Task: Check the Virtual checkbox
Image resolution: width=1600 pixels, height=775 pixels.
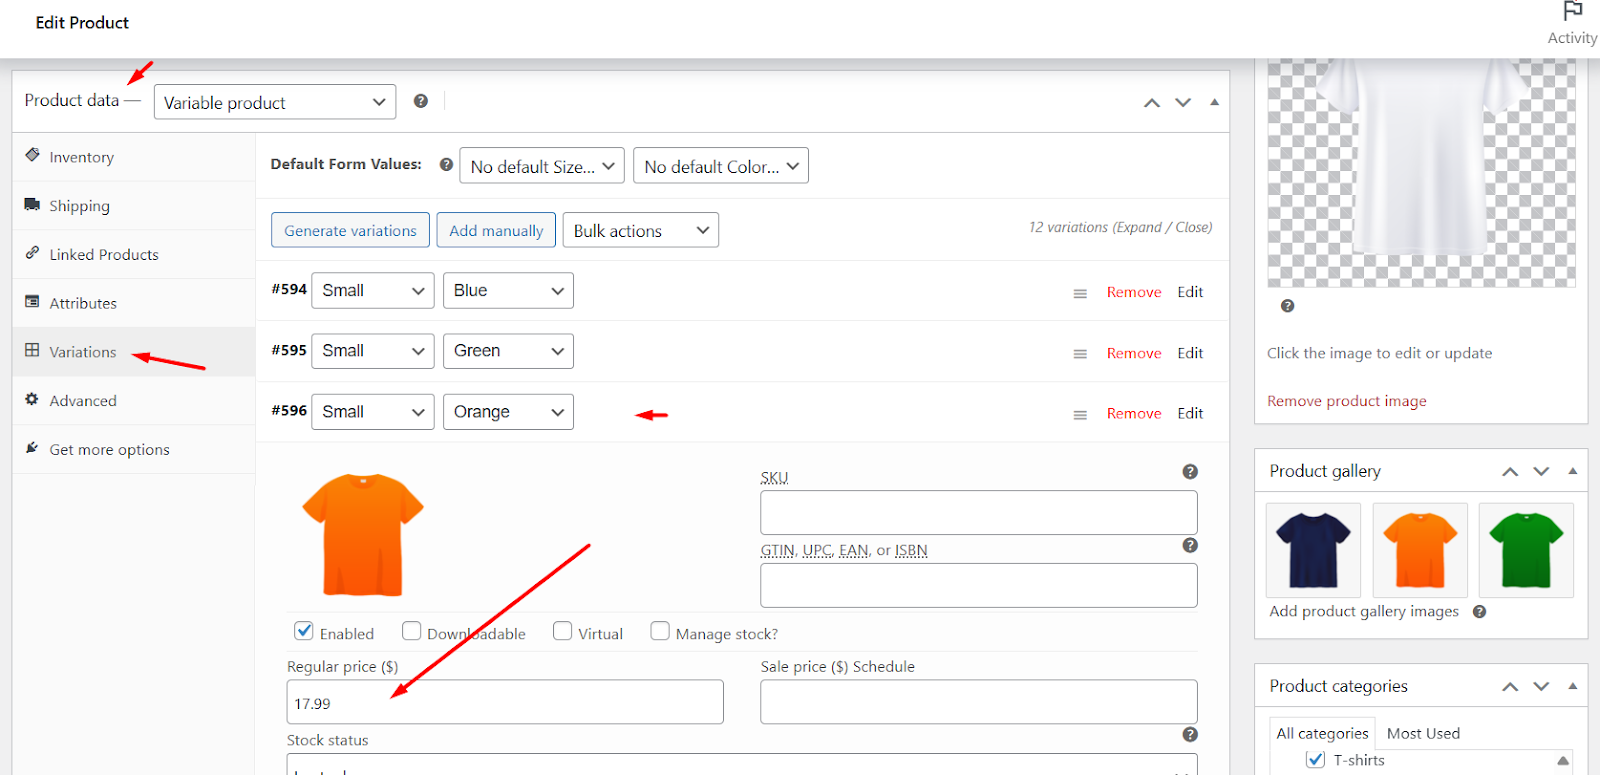Action: coord(562,631)
